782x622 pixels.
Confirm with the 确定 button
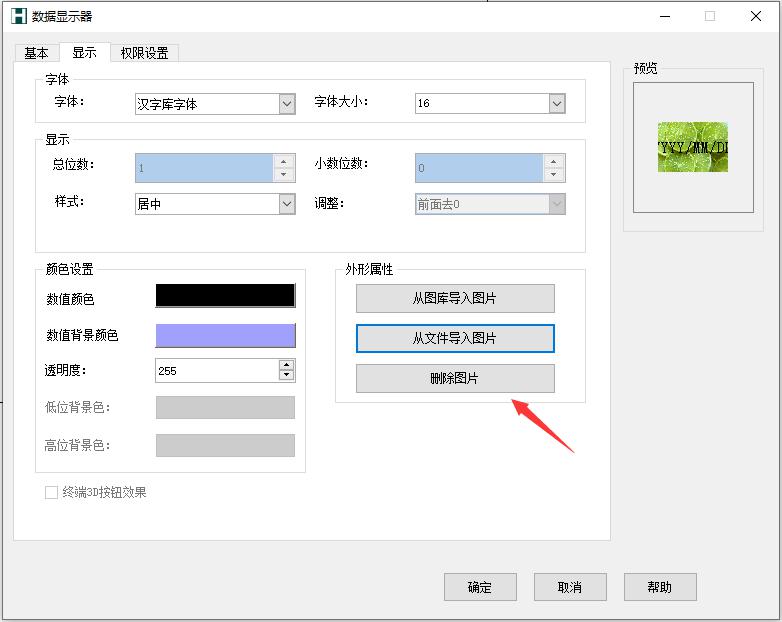(x=480, y=587)
